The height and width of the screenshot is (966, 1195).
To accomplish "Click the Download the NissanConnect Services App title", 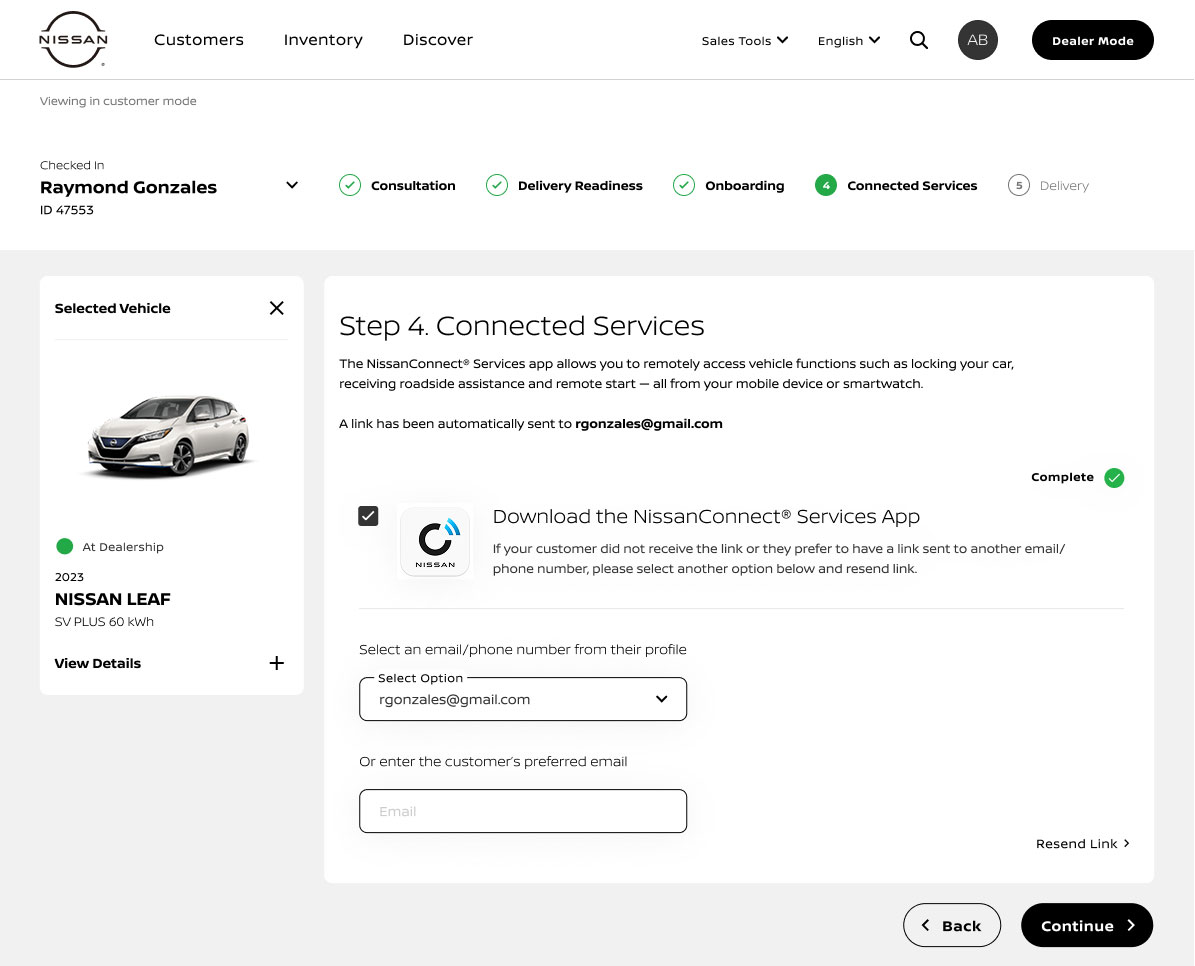I will (706, 517).
